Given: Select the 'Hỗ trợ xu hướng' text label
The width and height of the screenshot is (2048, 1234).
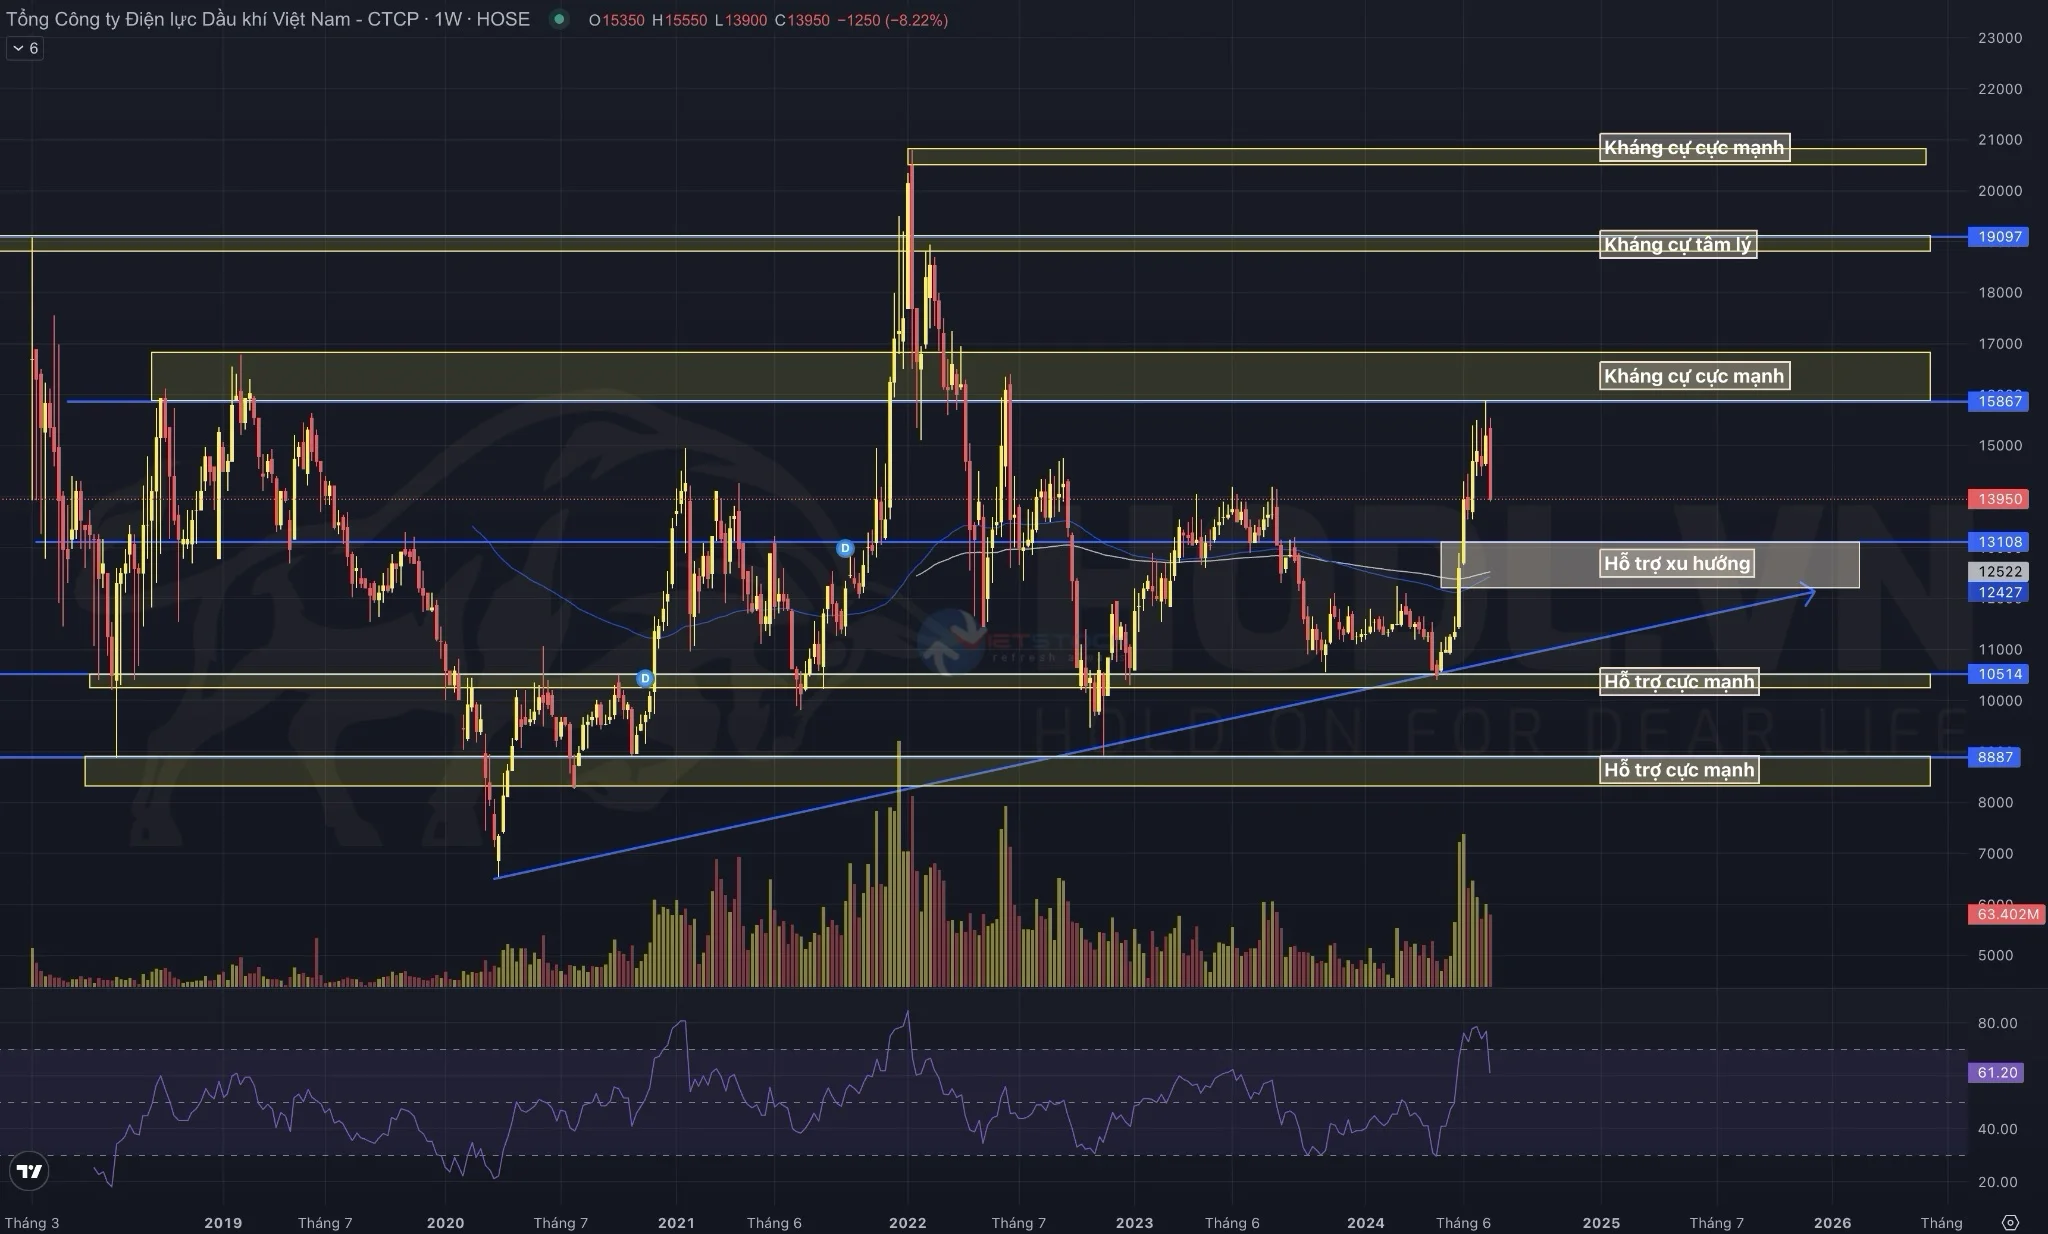Looking at the screenshot, I should pos(1677,563).
